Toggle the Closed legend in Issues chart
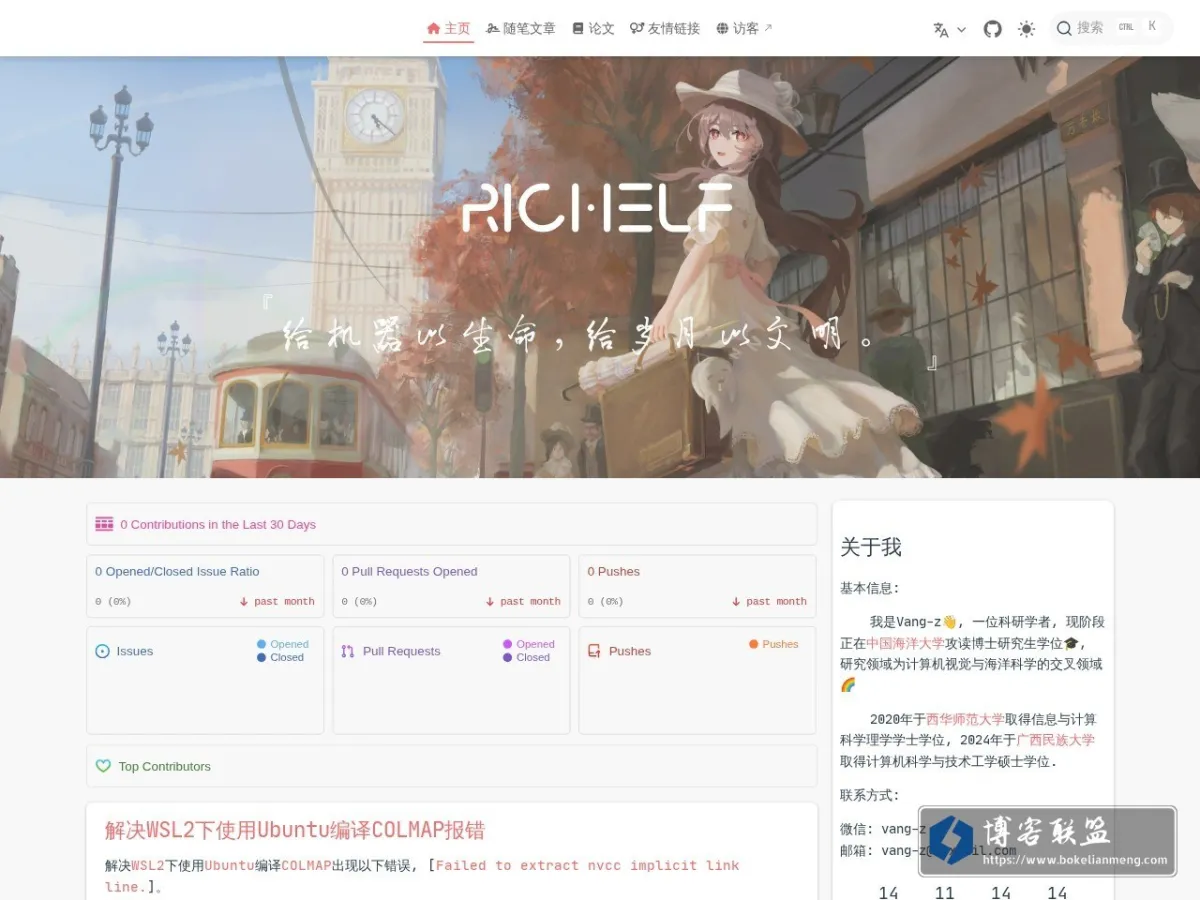Viewport: 1200px width, 900px height. click(280, 657)
